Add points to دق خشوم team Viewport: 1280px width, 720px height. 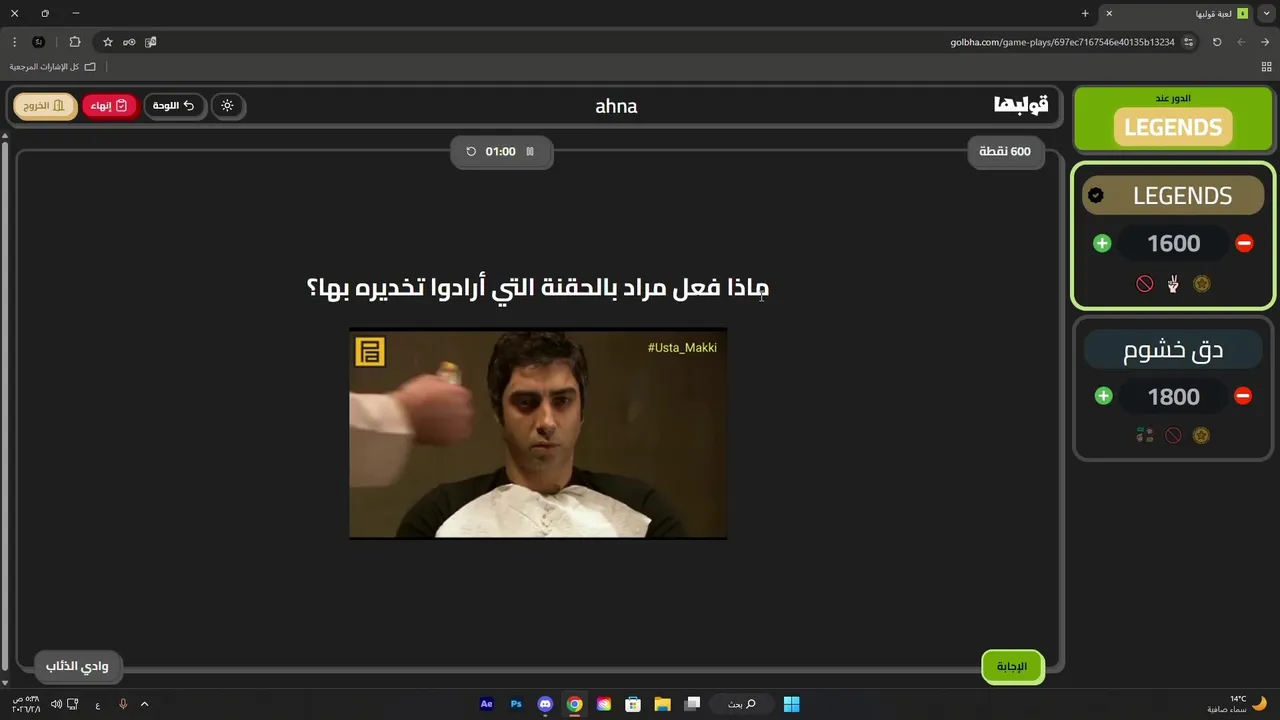tap(1103, 396)
